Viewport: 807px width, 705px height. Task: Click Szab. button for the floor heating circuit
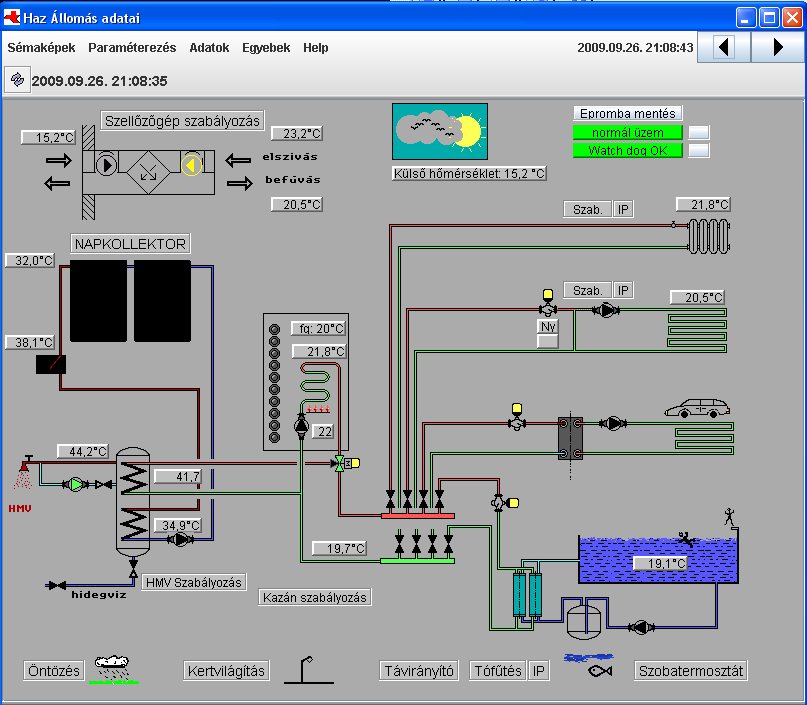587,290
